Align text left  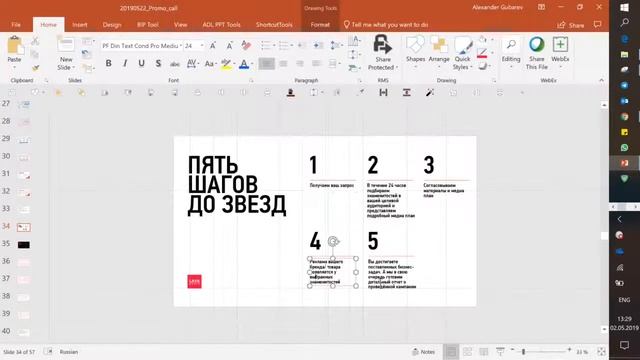[x=267, y=64]
